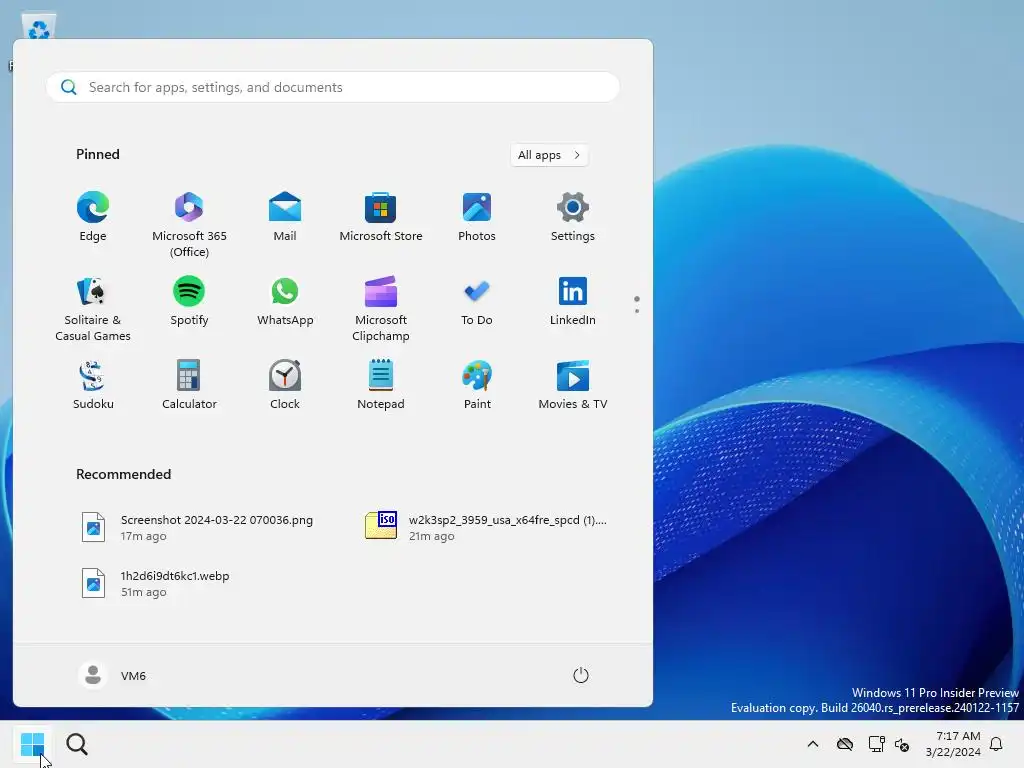The height and width of the screenshot is (768, 1024).
Task: Launch Microsoft 365 (Office)
Action: click(x=189, y=223)
